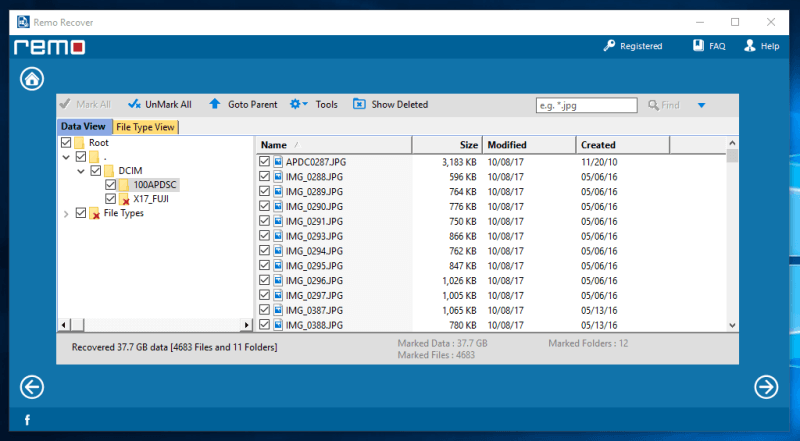Sort by the Created column header
This screenshot has width=800, height=441.
coord(622,145)
